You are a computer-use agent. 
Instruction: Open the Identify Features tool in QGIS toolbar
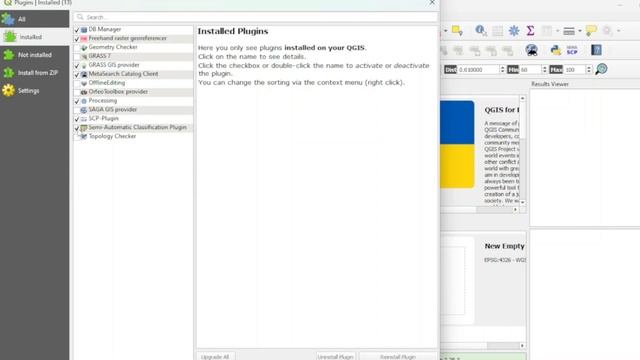point(480,31)
